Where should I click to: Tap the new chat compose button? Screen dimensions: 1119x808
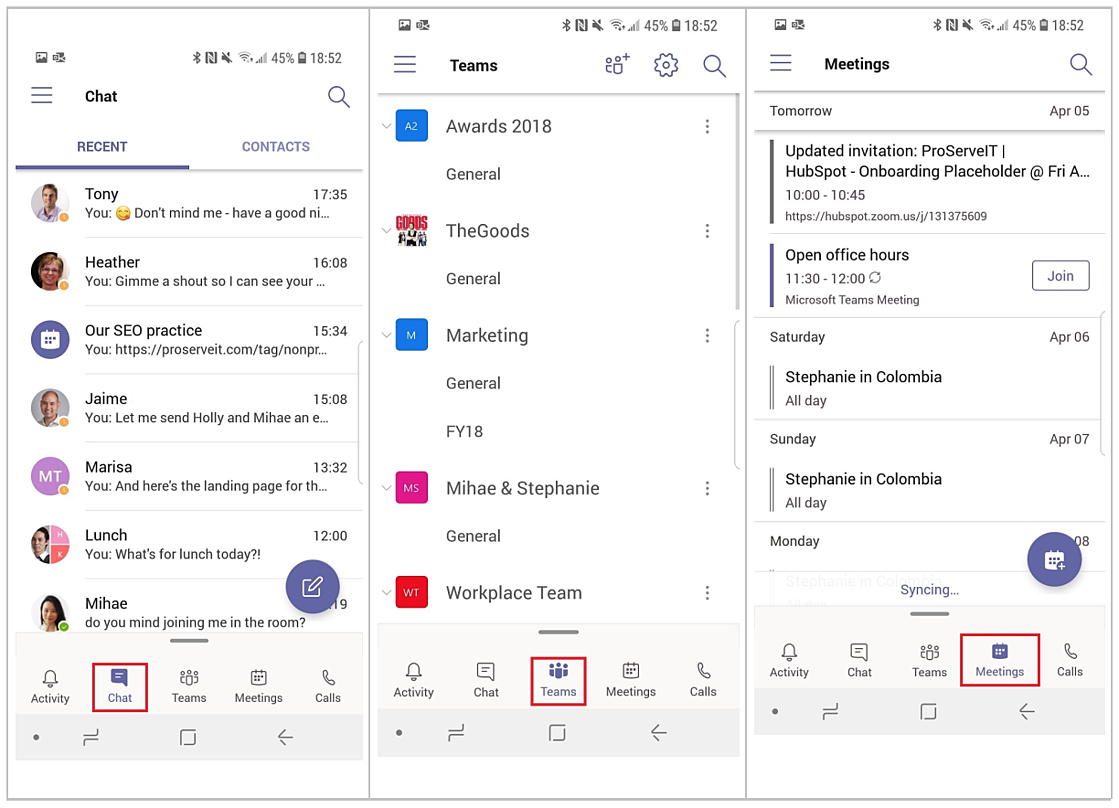point(313,586)
